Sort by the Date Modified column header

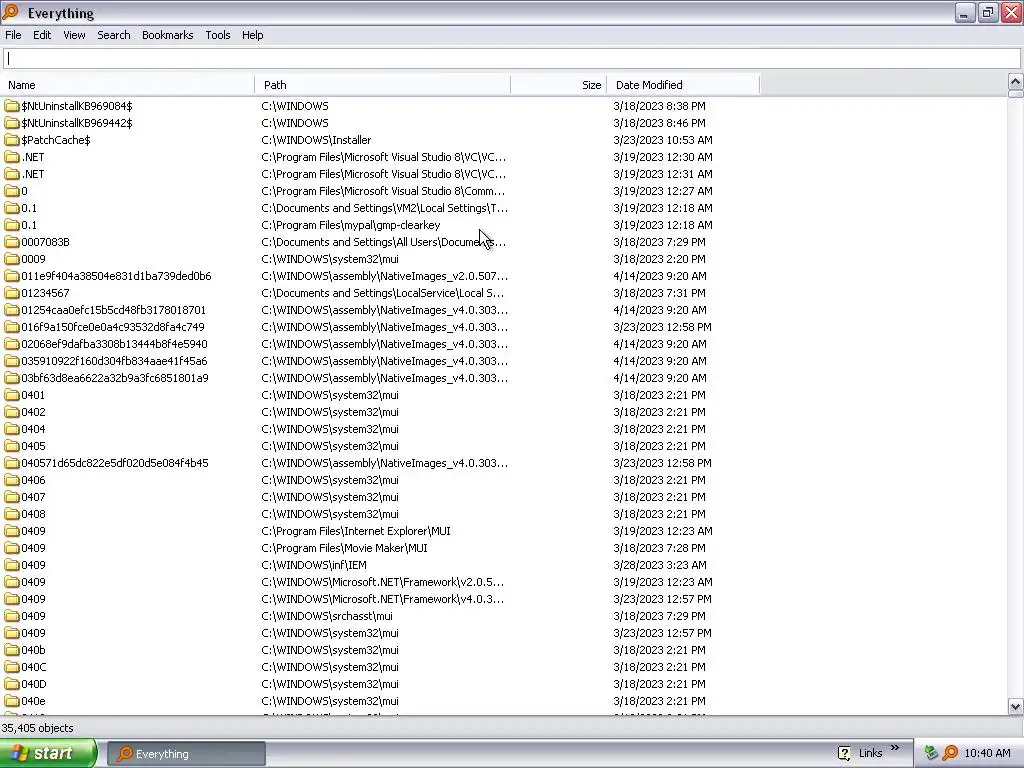(683, 85)
